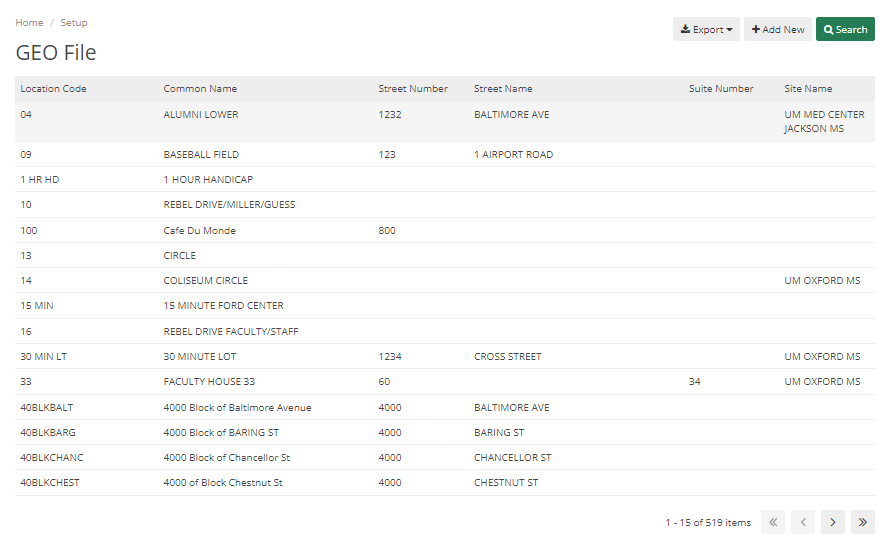
Task: Open the Setup breadcrumb link
Action: pyautogui.click(x=74, y=23)
